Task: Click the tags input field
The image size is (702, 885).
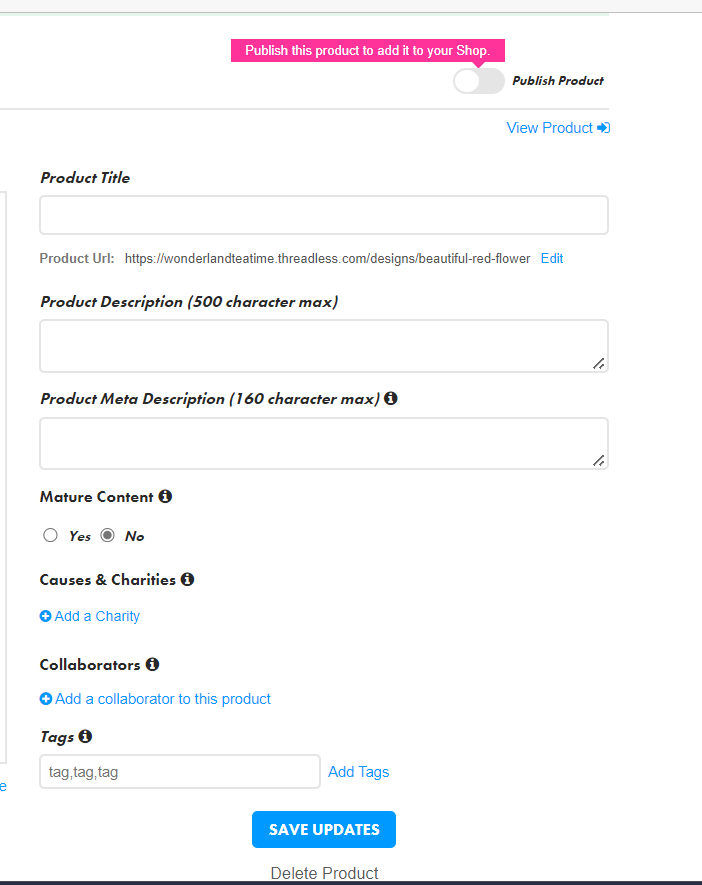Action: click(x=180, y=771)
